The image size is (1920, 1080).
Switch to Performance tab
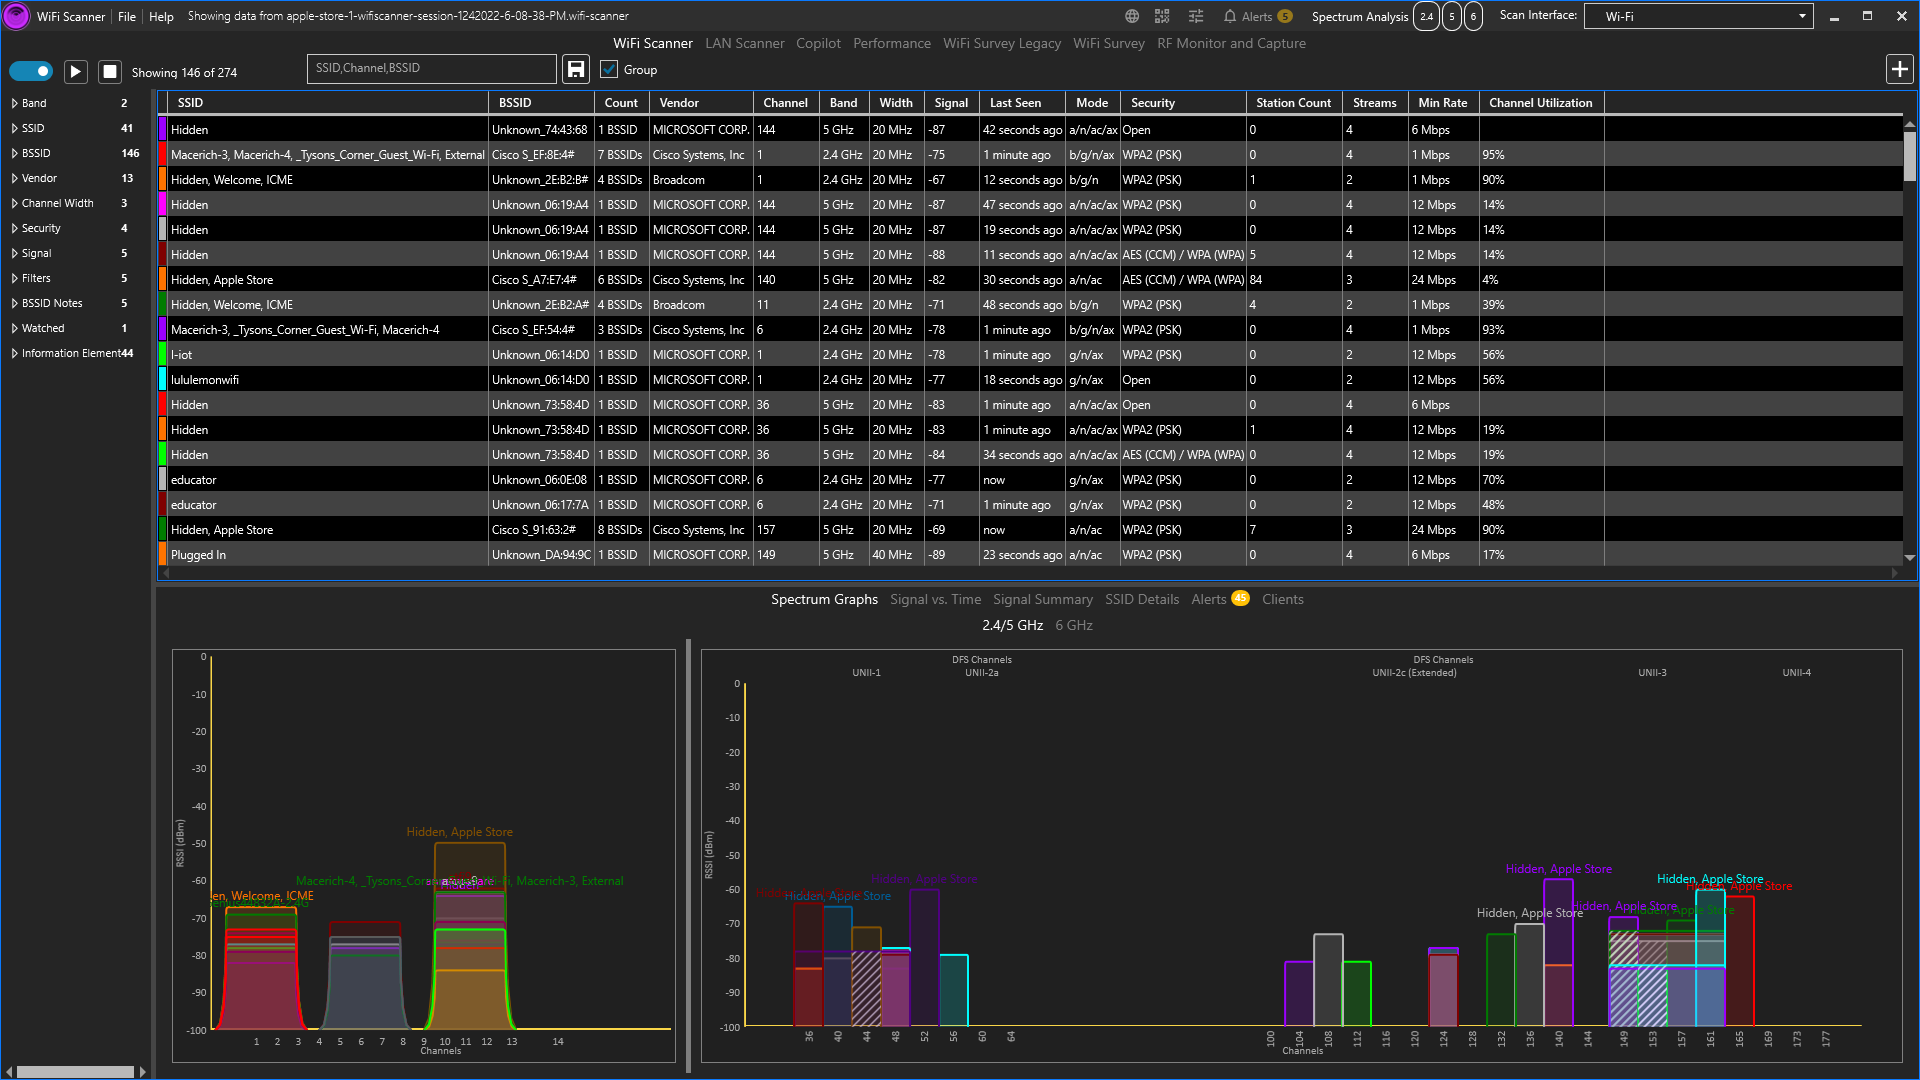pyautogui.click(x=892, y=43)
